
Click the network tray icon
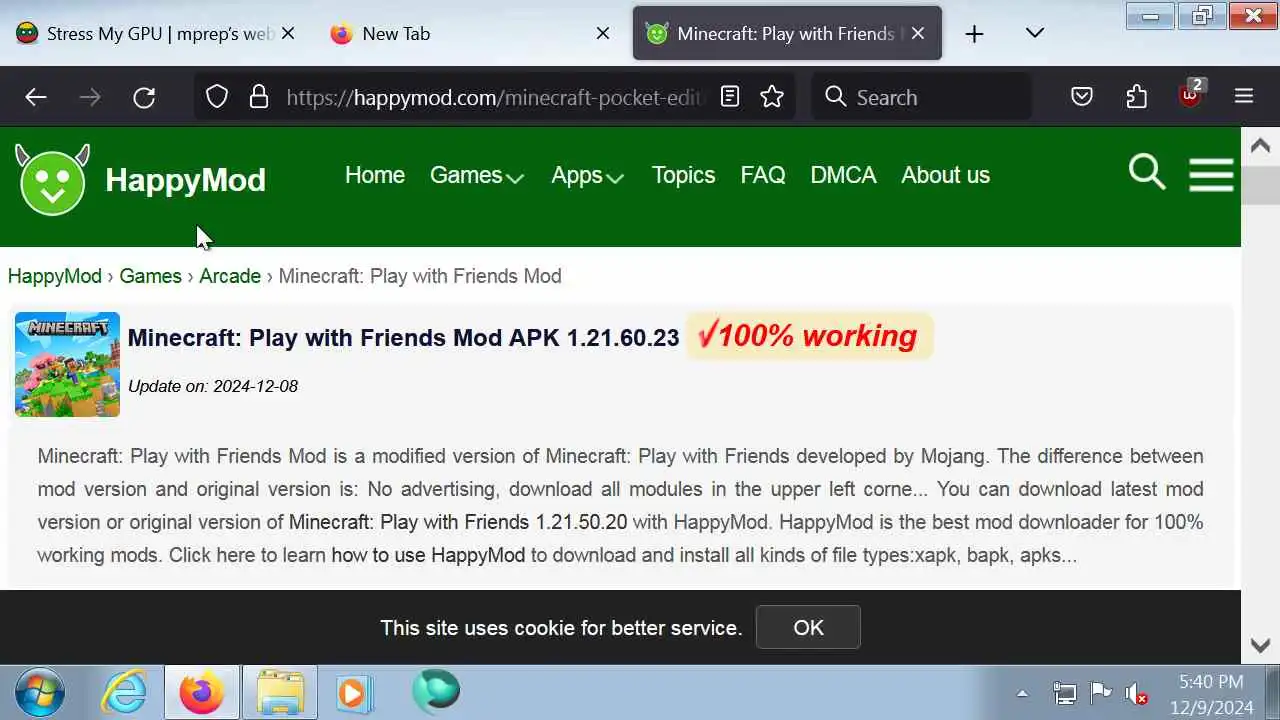tap(1065, 693)
